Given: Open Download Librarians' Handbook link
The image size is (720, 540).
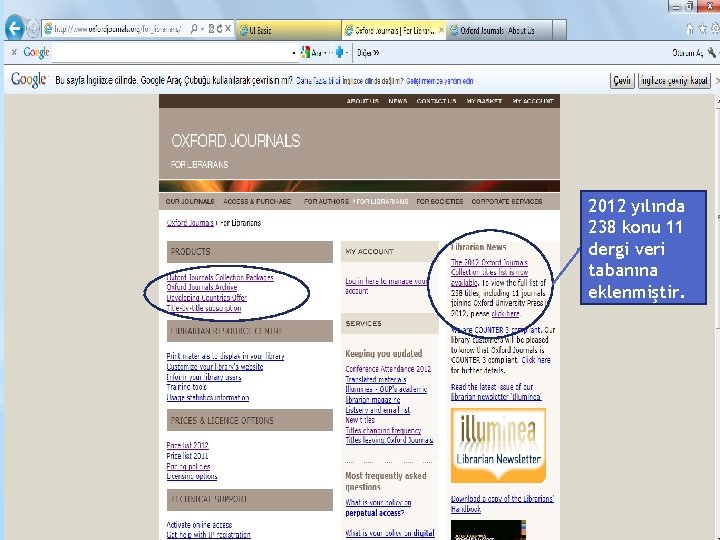Looking at the screenshot, I should coord(502,504).
